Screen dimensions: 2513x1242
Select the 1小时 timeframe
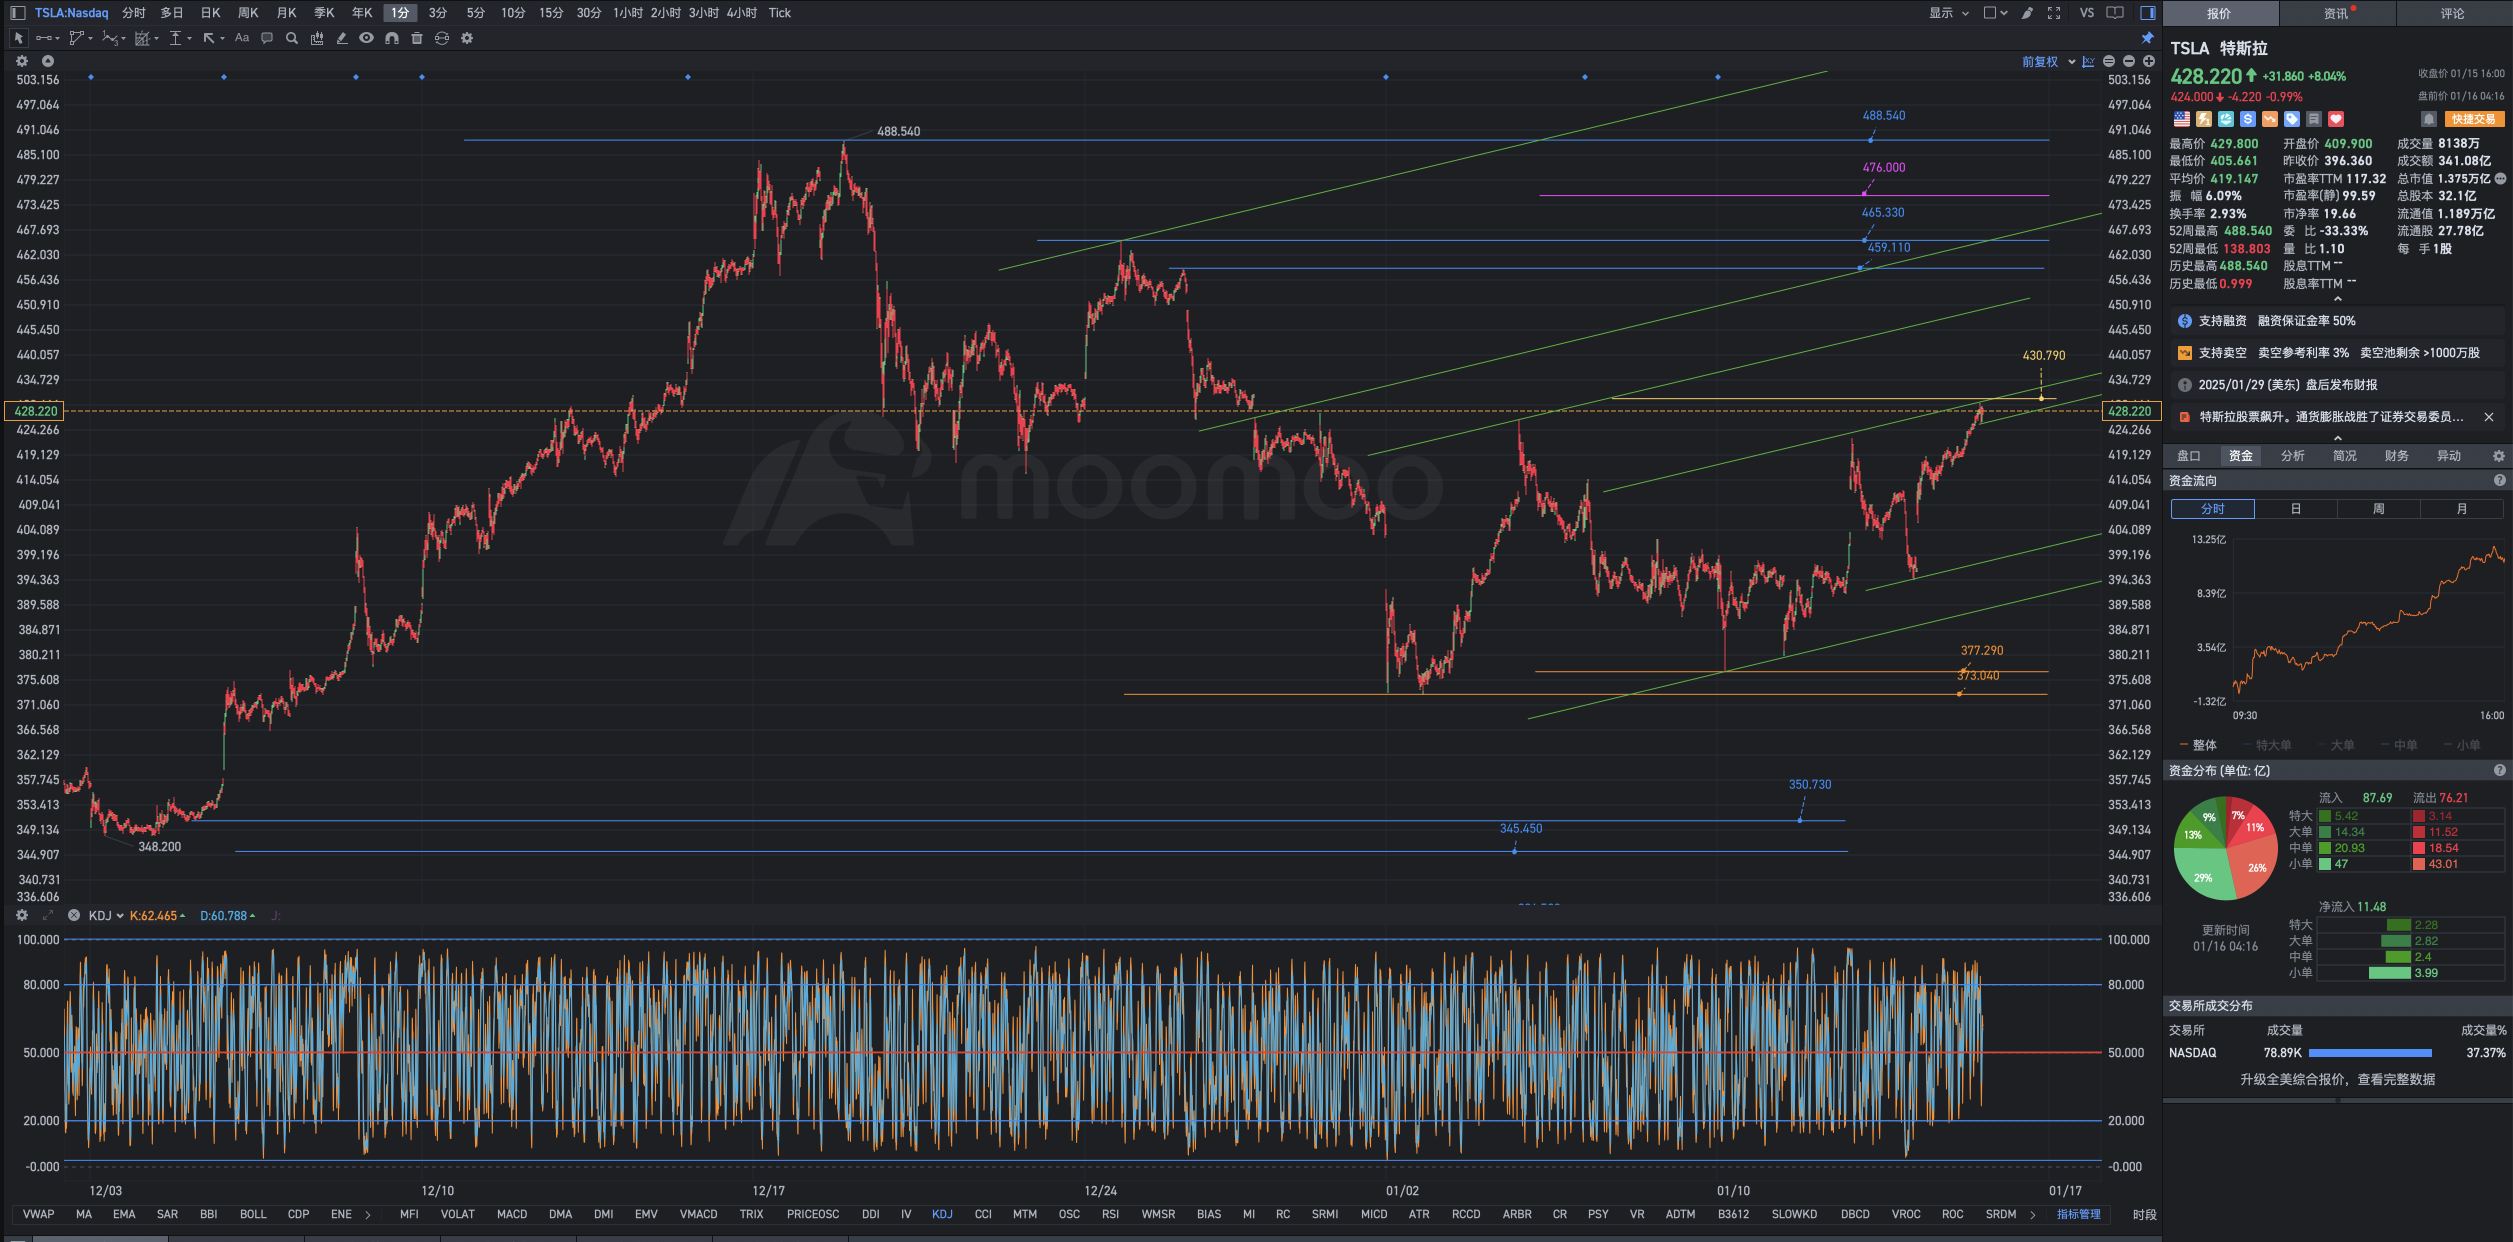(x=628, y=13)
